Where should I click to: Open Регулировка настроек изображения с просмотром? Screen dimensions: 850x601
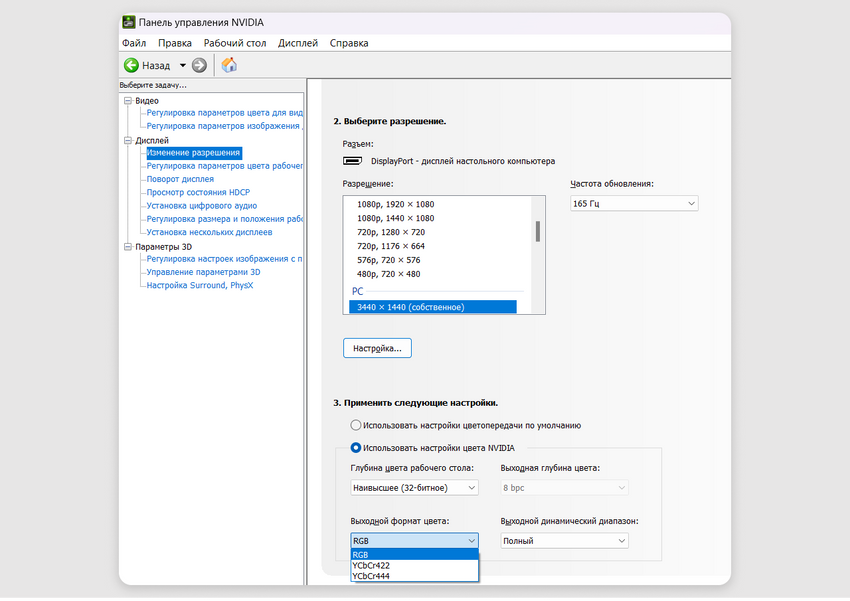tap(224, 259)
